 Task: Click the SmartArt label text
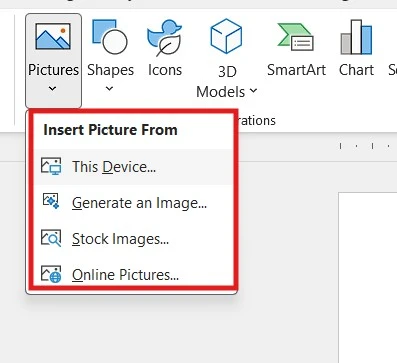[x=296, y=70]
